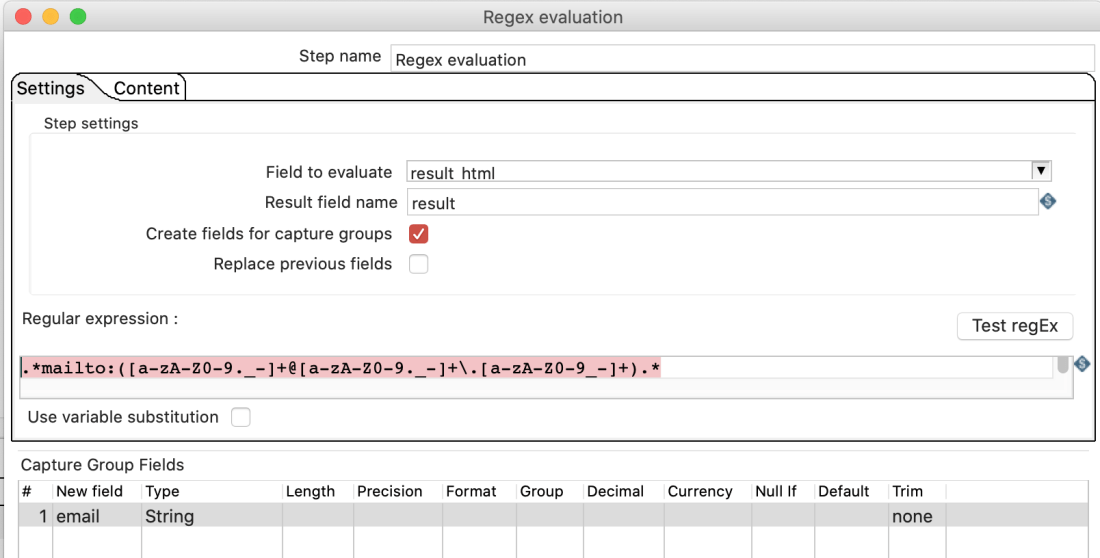Click the none value in Trim column
This screenshot has width=1100, height=558.
915,516
